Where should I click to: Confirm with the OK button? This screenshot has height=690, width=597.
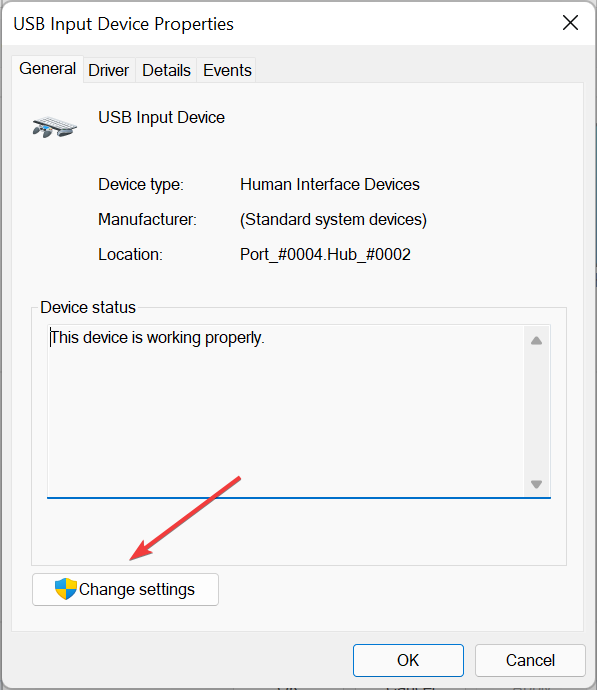coord(408,660)
